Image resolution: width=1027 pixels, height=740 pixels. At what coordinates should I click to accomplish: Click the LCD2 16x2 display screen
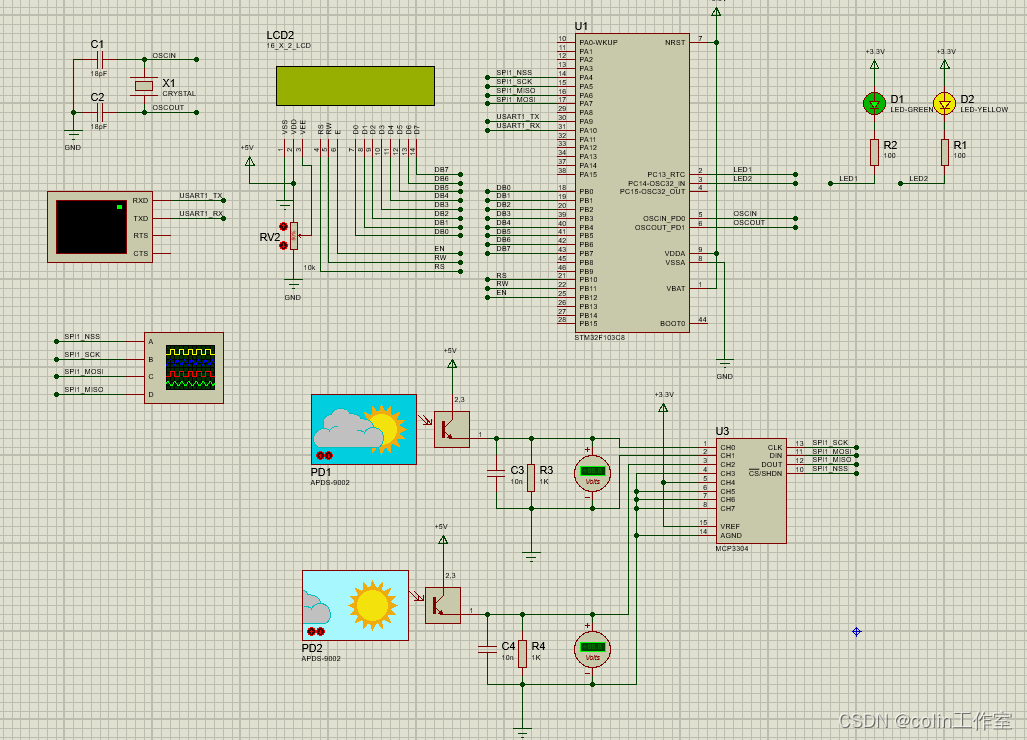tap(355, 85)
